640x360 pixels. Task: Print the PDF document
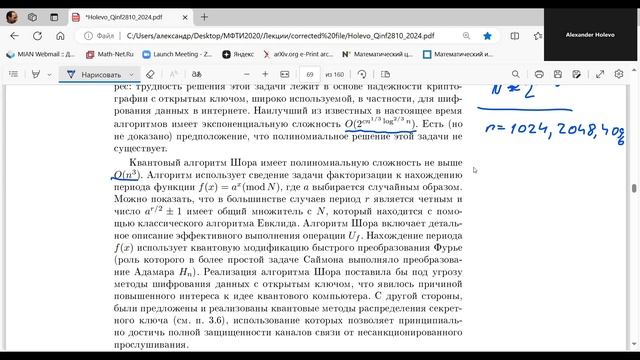pyautogui.click(x=539, y=74)
